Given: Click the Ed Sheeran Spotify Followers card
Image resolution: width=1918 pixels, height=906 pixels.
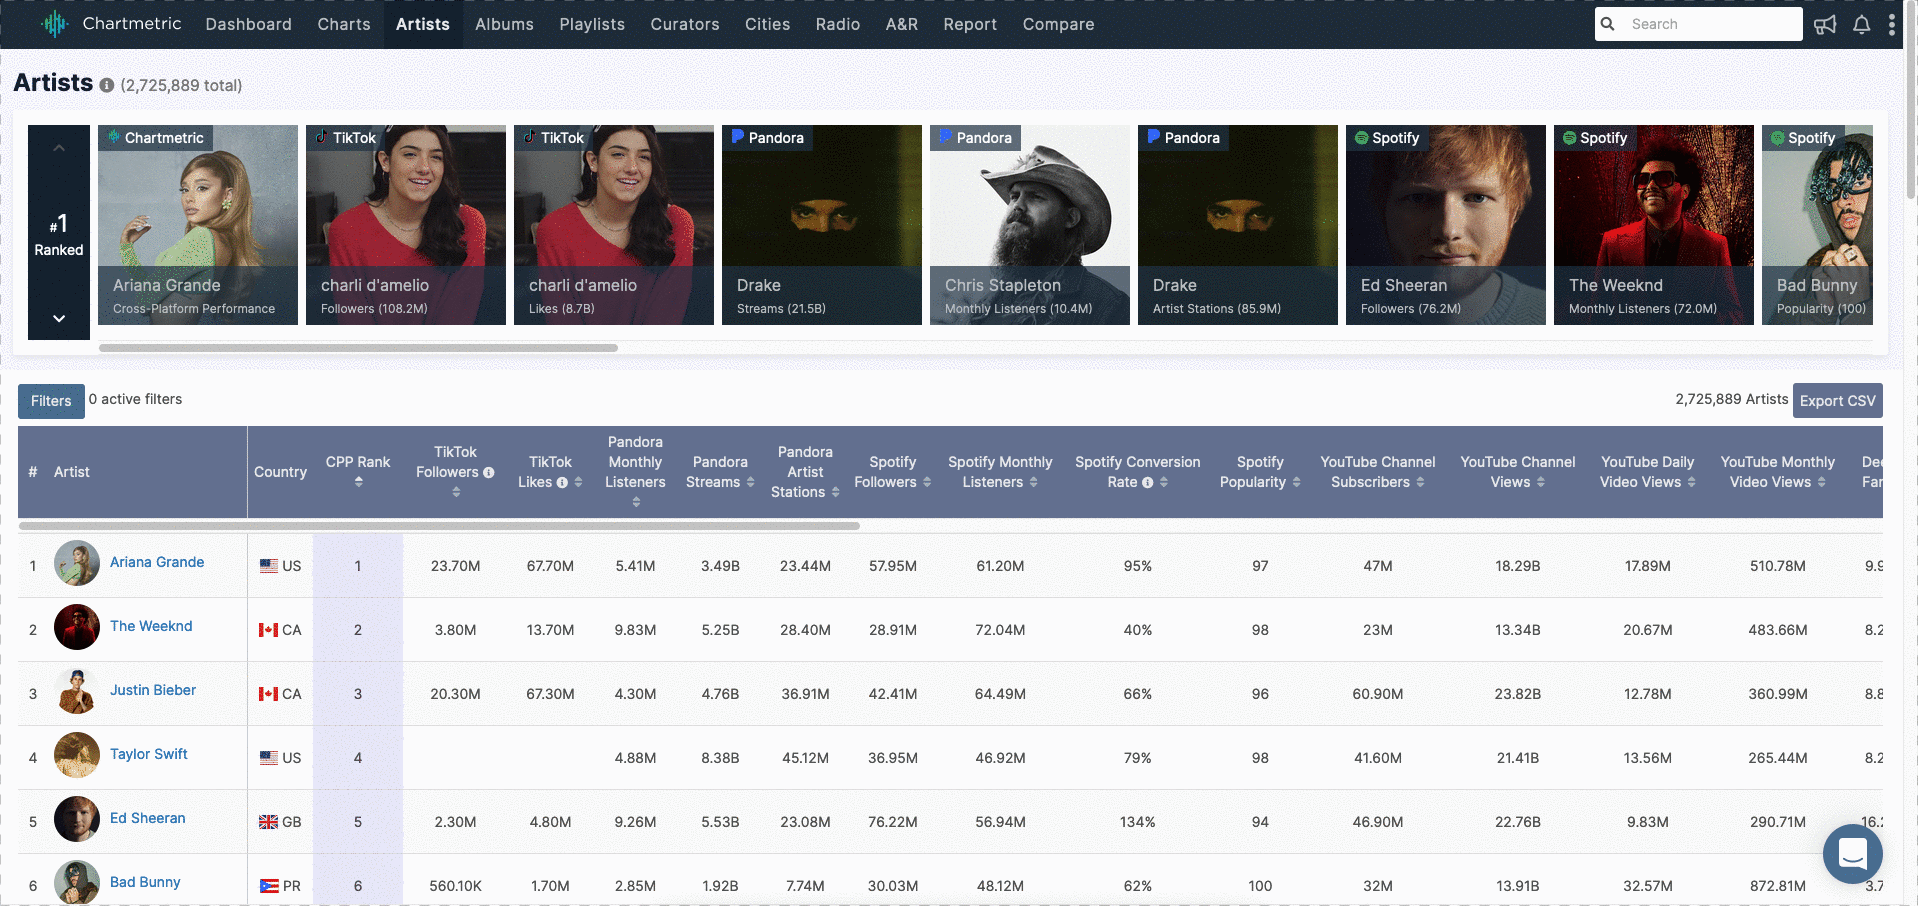Looking at the screenshot, I should tap(1445, 225).
